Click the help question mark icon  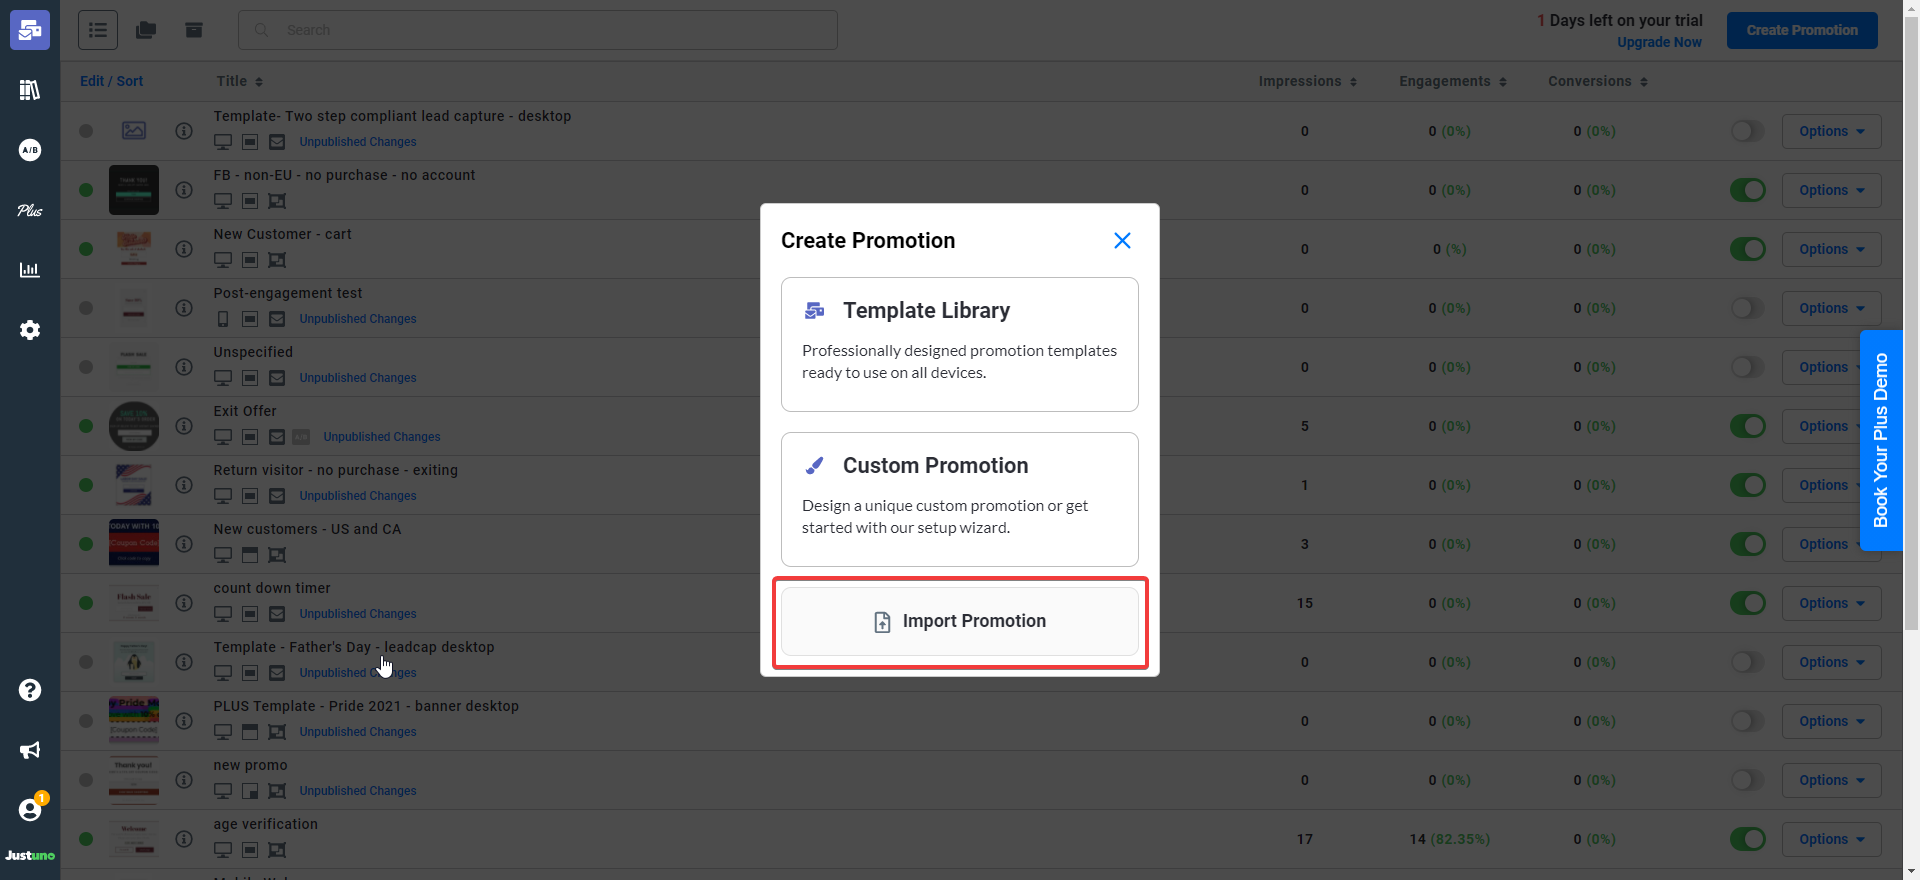click(x=30, y=690)
